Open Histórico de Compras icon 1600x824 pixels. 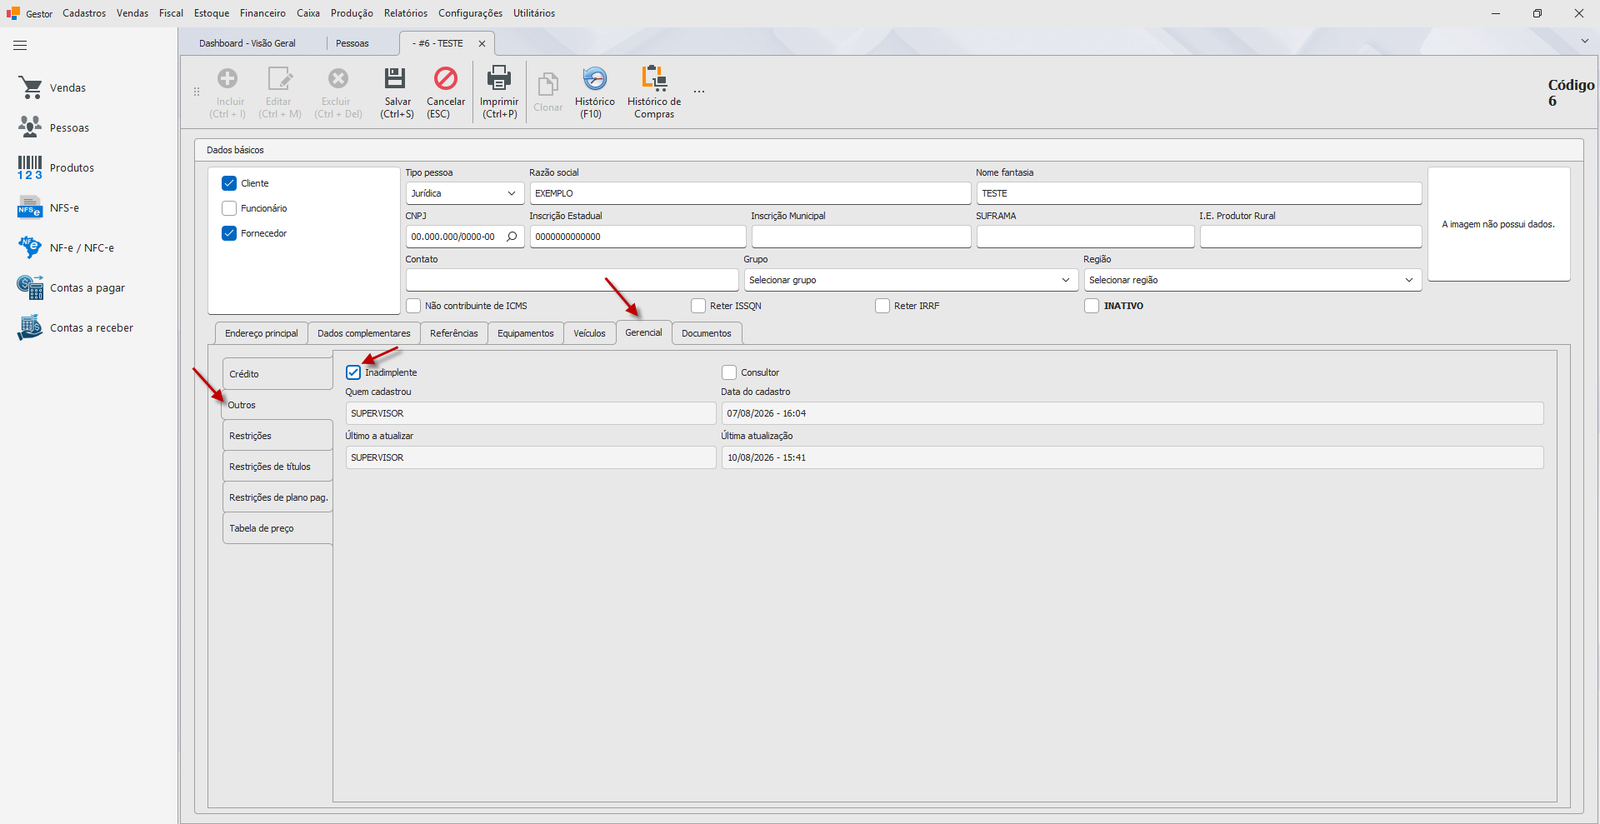tap(654, 78)
